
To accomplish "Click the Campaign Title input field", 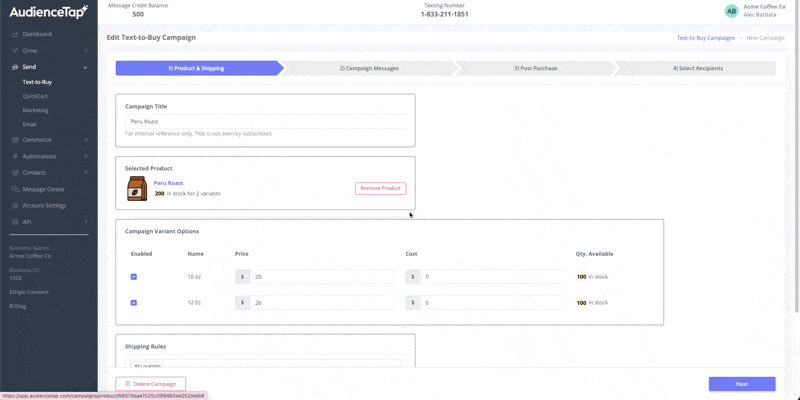I will pyautogui.click(x=265, y=121).
